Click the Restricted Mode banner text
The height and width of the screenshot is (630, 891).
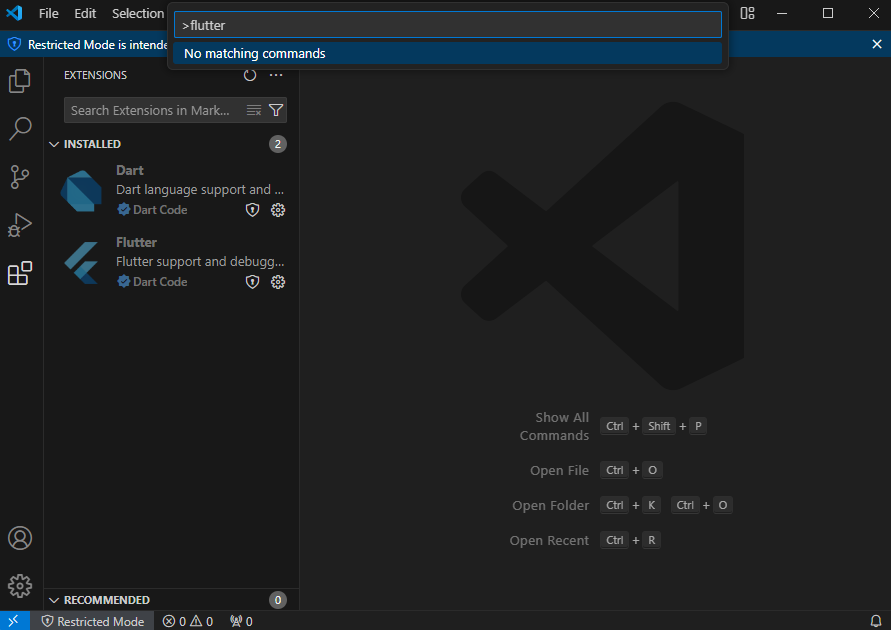(98, 44)
